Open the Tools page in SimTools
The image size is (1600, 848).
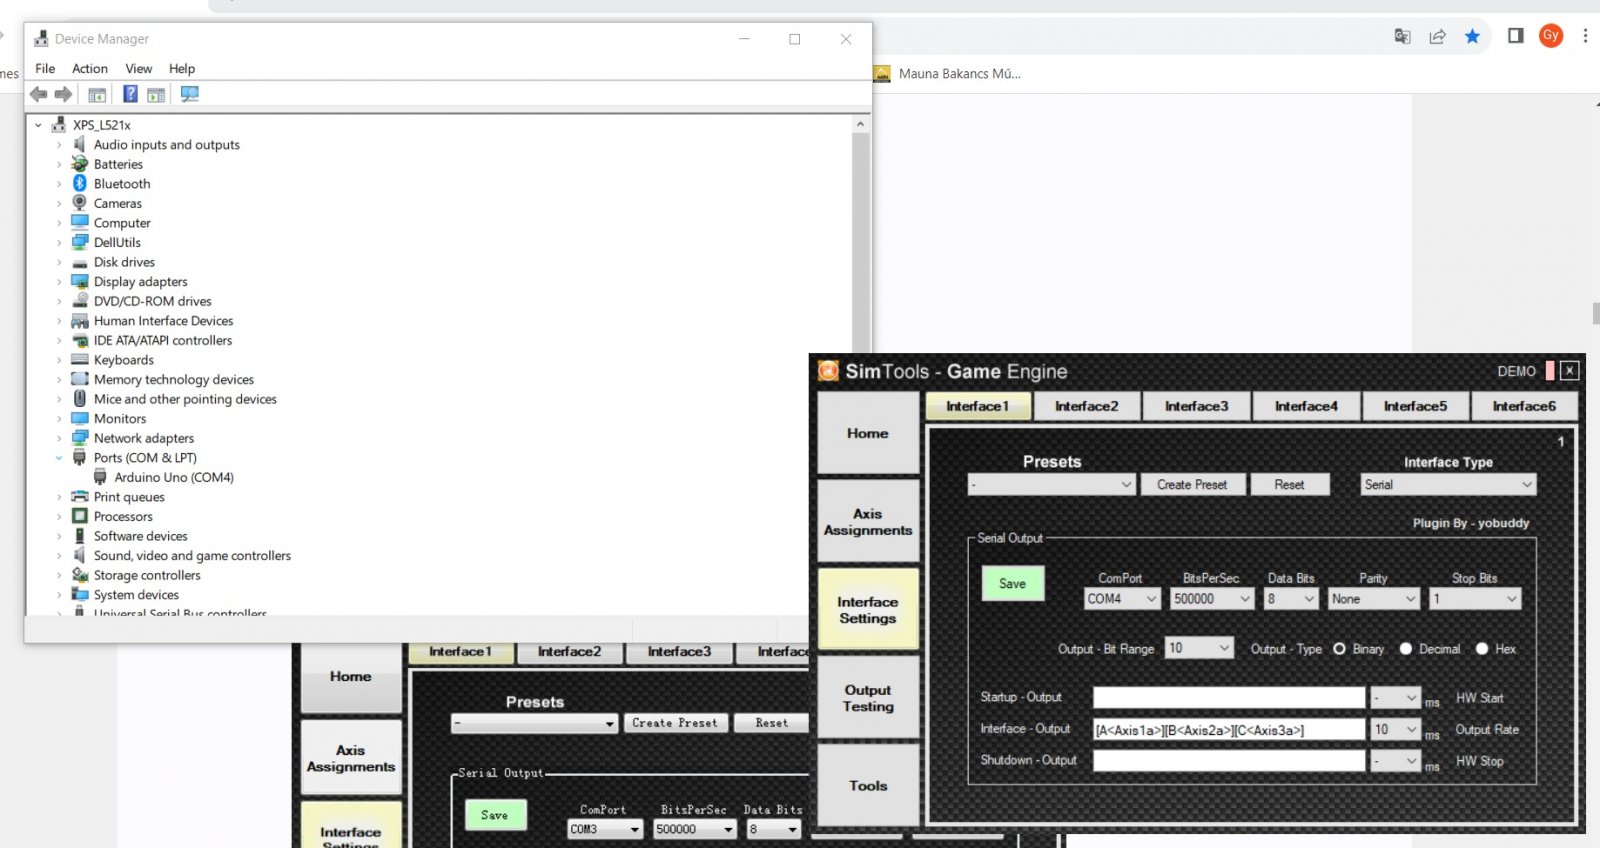868,786
